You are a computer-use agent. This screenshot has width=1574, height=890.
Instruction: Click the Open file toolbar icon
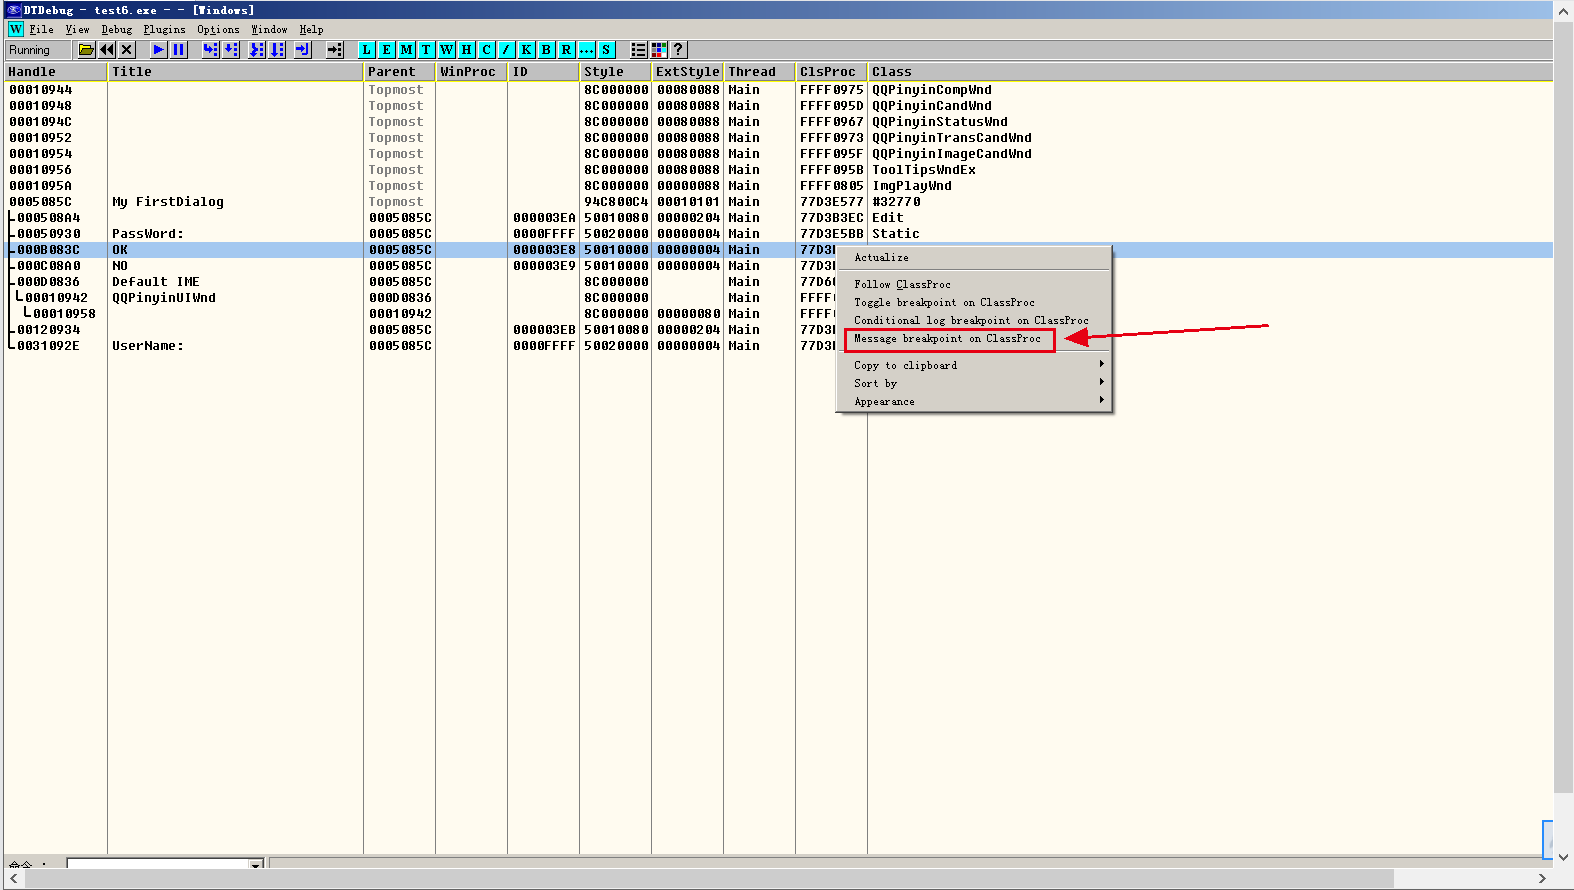click(x=87, y=50)
